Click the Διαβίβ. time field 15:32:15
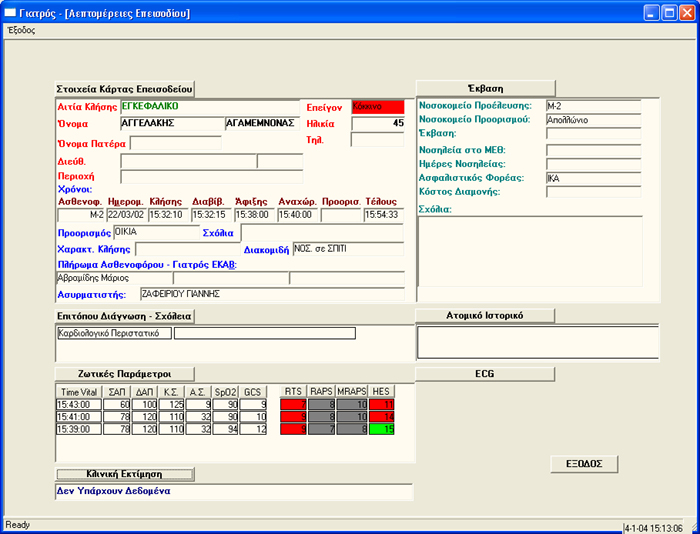This screenshot has height=534, width=700. tap(211, 215)
